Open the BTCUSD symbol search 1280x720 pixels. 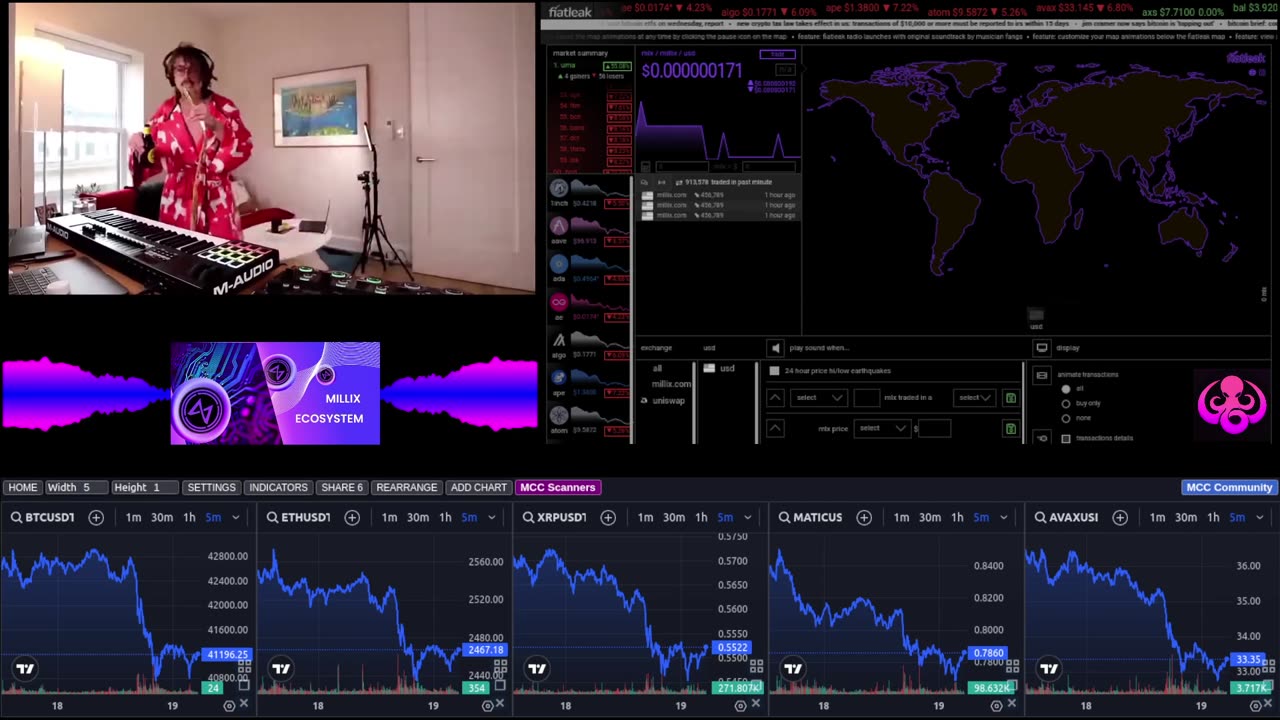[x=42, y=517]
